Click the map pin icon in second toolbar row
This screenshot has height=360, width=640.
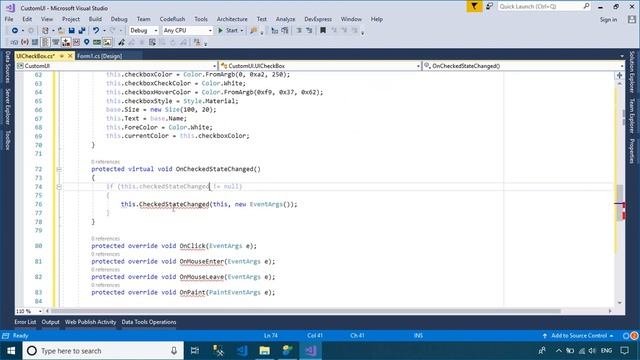(x=87, y=42)
